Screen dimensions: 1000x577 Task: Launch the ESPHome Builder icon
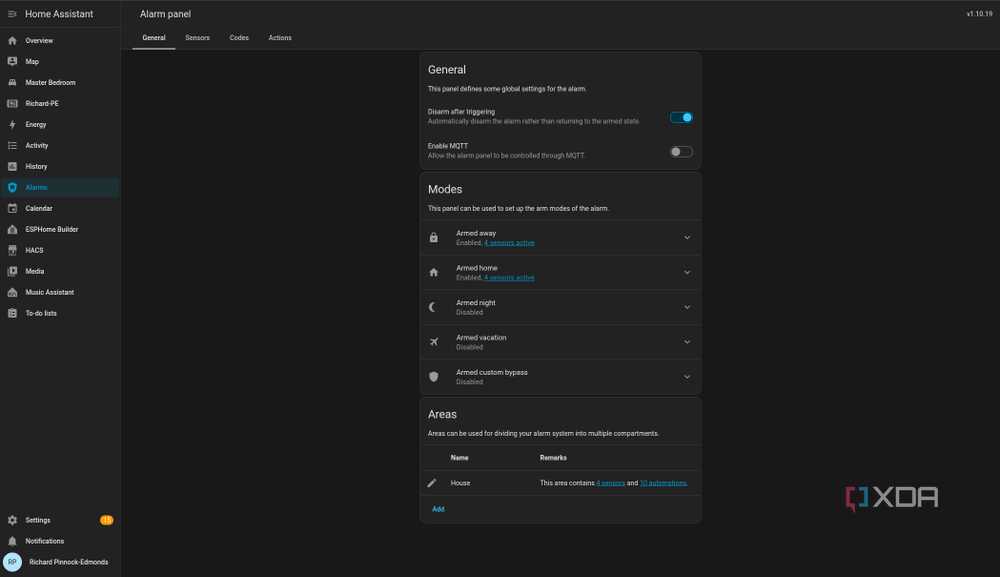(12, 230)
